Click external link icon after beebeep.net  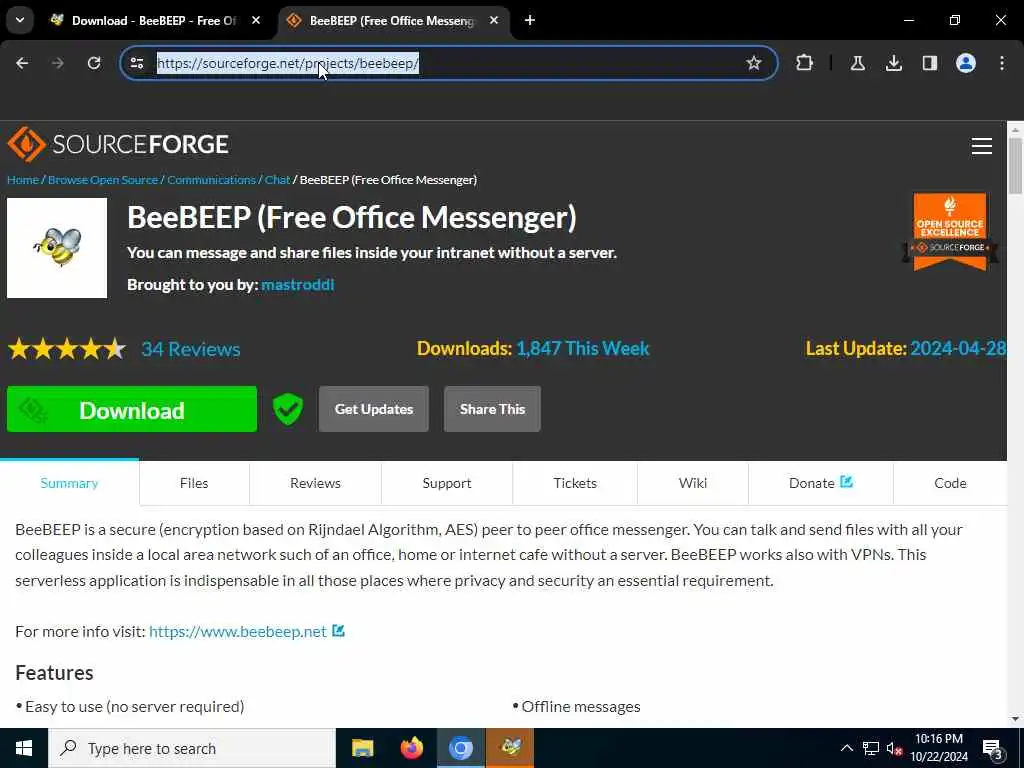(x=338, y=631)
